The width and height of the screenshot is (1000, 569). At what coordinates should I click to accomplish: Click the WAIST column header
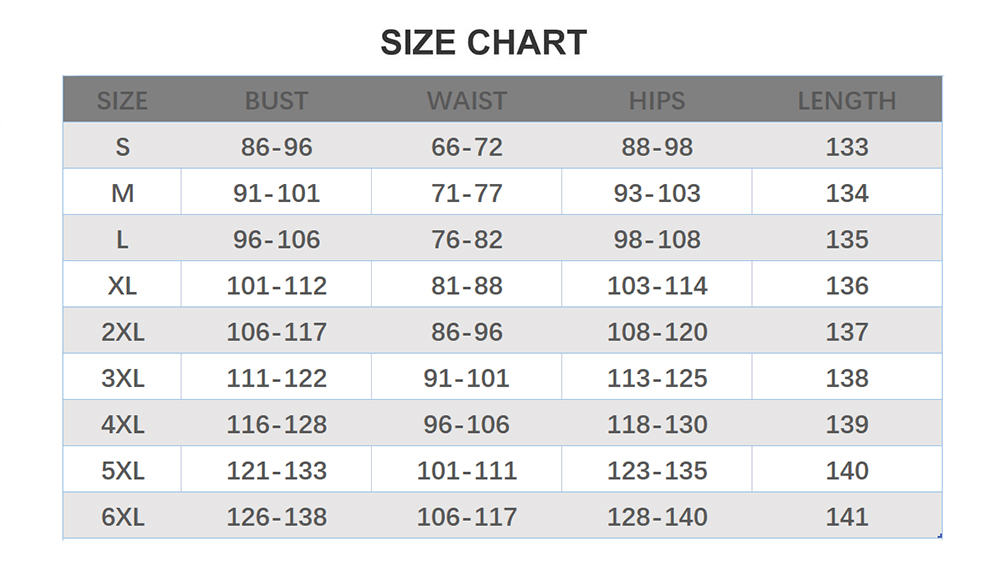[467, 101]
